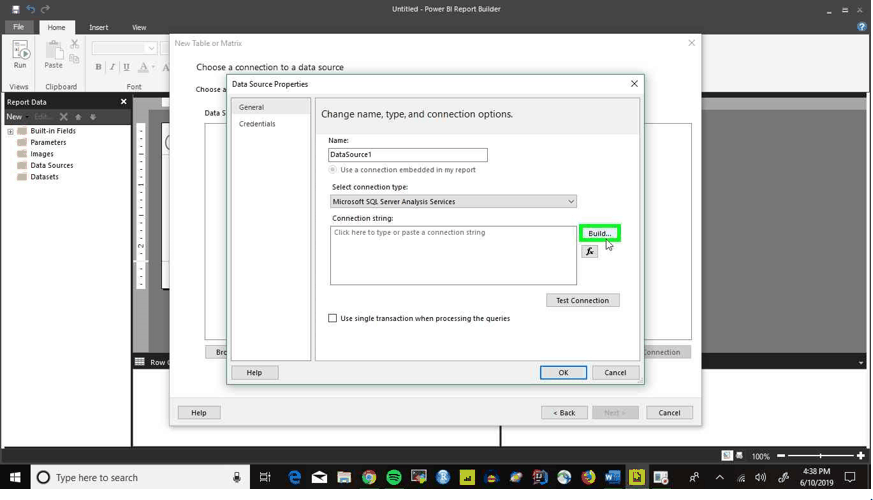Image resolution: width=873 pixels, height=500 pixels.
Task: Check Use single transaction when processing queries
Action: [332, 318]
